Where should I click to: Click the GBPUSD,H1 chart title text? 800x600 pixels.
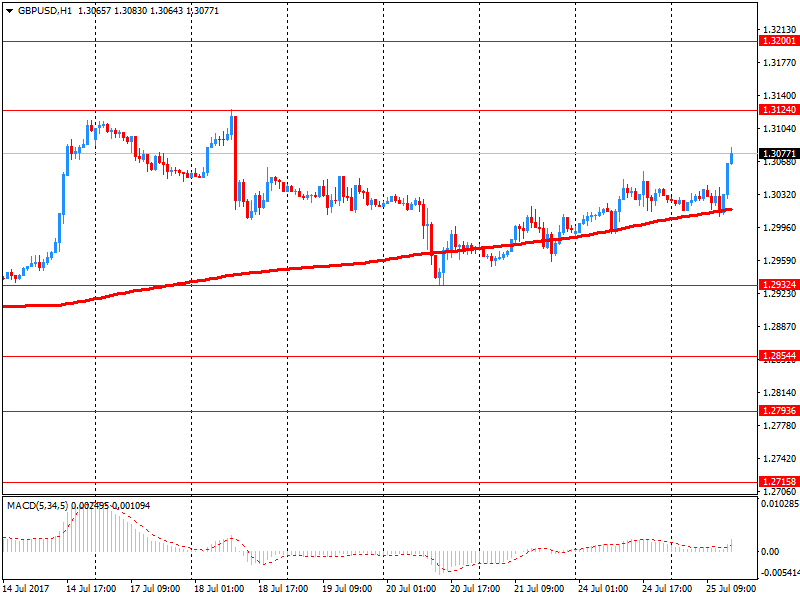coord(45,11)
